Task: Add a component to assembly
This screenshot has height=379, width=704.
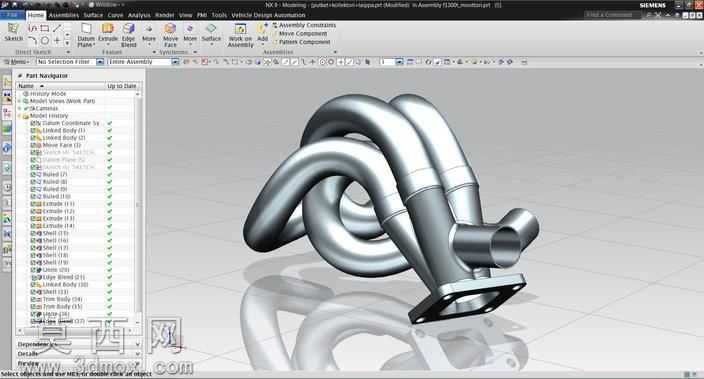Action: coord(262,33)
